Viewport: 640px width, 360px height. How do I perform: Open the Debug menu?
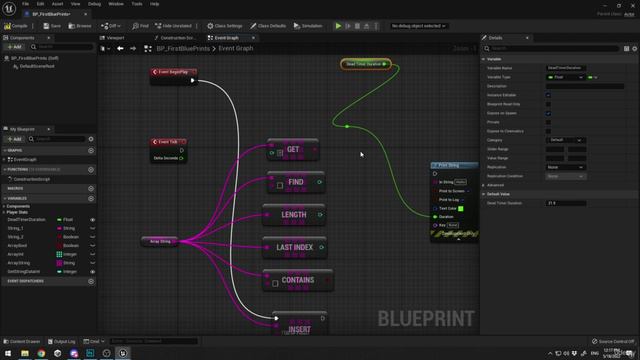click(x=94, y=4)
